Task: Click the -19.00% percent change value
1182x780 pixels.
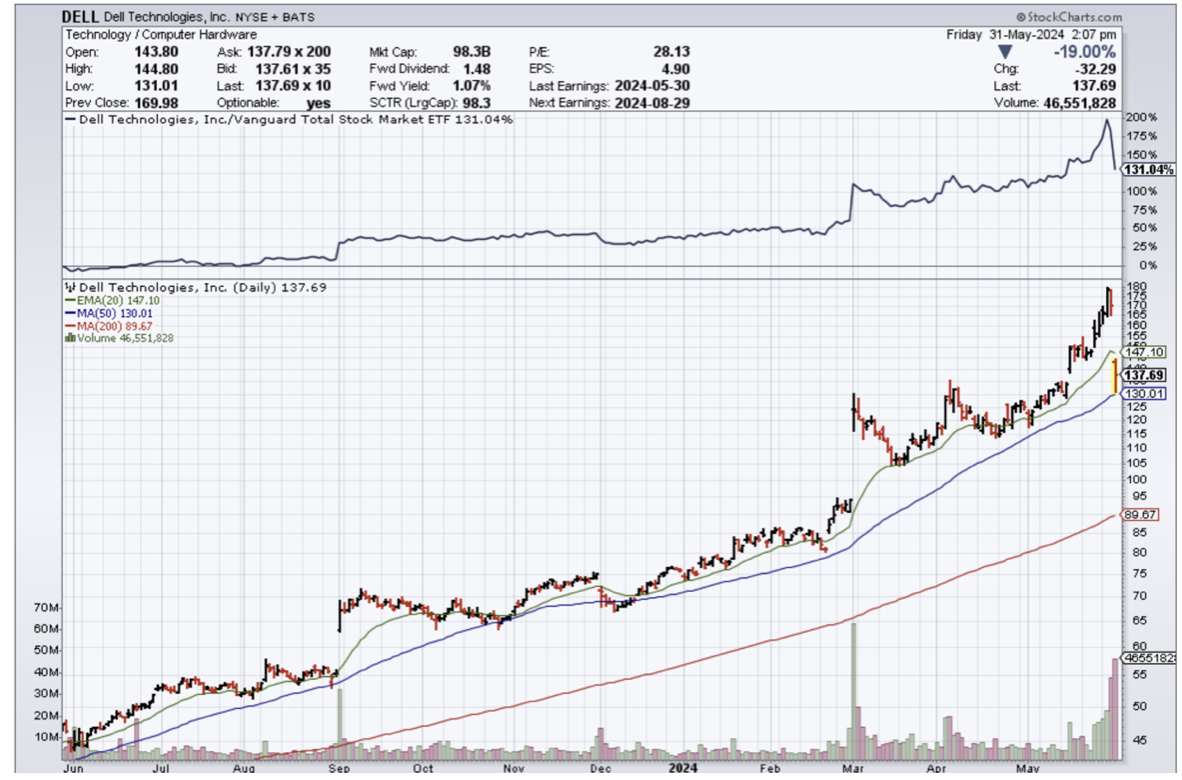Action: pyautogui.click(x=1082, y=52)
